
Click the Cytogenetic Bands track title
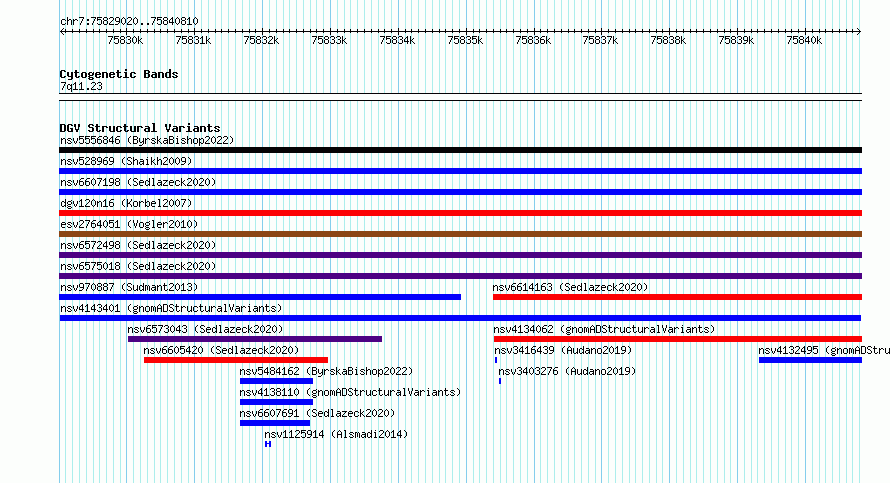tap(119, 74)
